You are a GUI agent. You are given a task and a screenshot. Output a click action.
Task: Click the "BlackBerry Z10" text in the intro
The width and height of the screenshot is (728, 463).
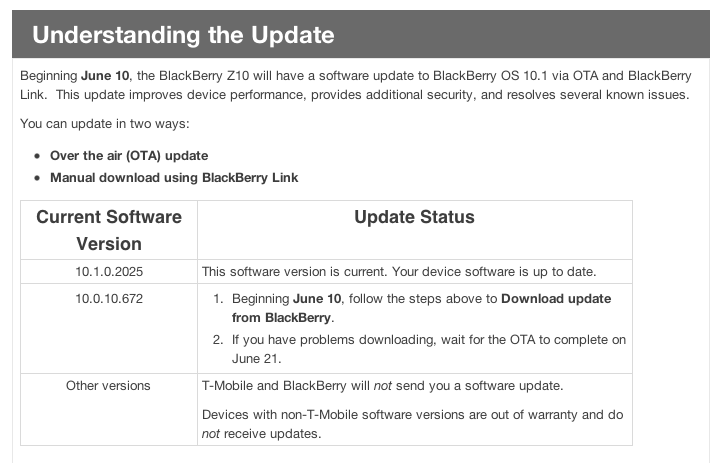tap(214, 75)
